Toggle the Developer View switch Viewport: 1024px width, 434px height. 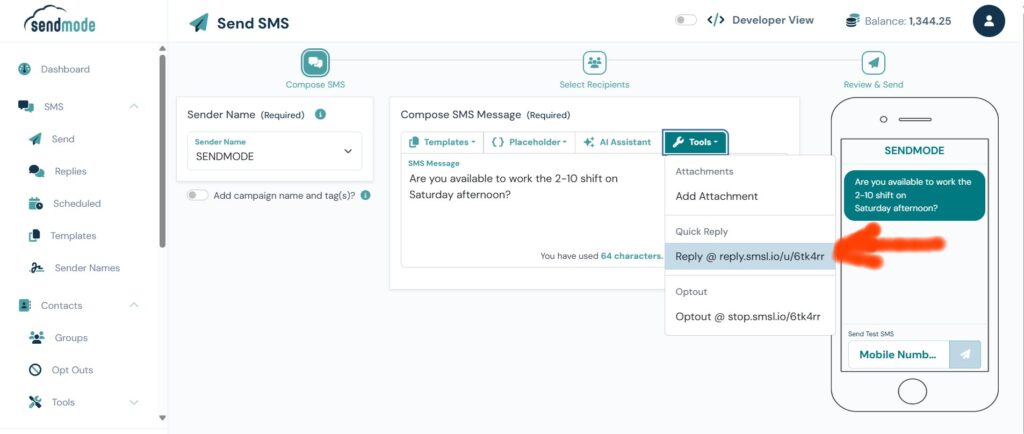point(686,20)
